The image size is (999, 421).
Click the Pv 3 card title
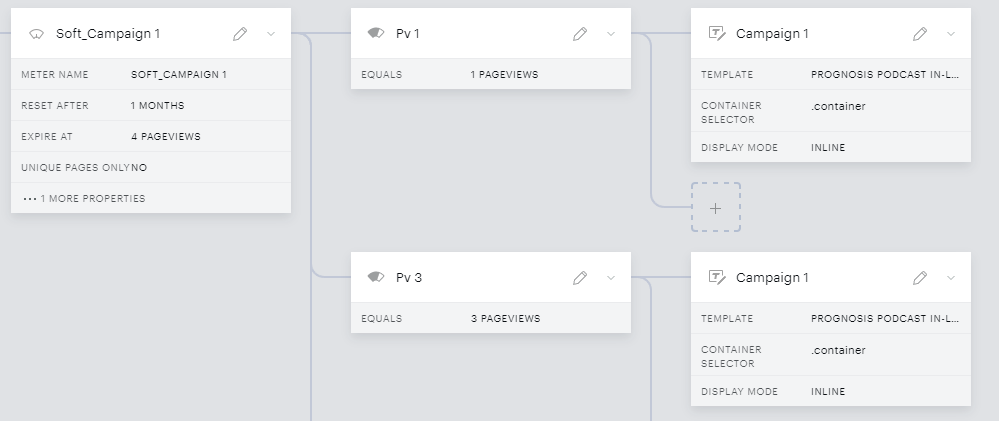(408, 278)
